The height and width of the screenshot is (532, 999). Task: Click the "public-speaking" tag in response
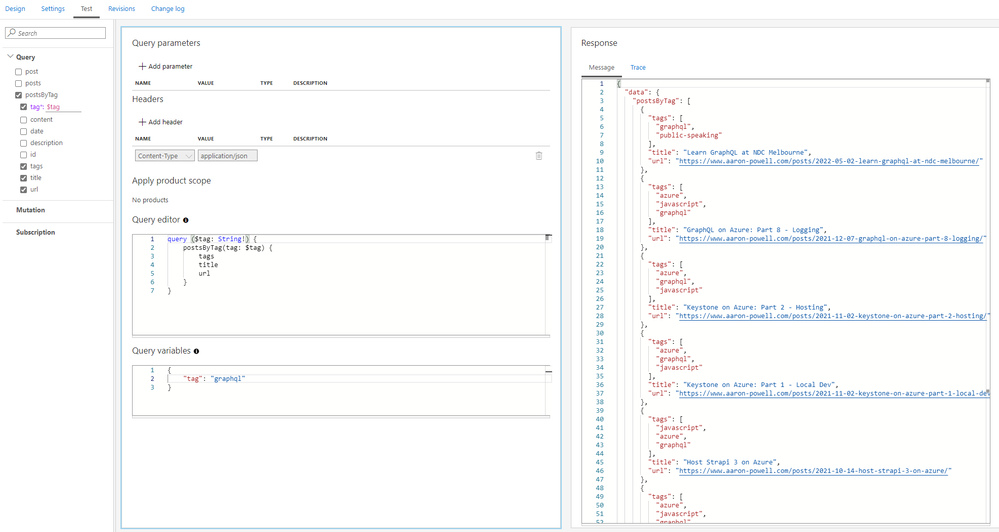[689, 135]
